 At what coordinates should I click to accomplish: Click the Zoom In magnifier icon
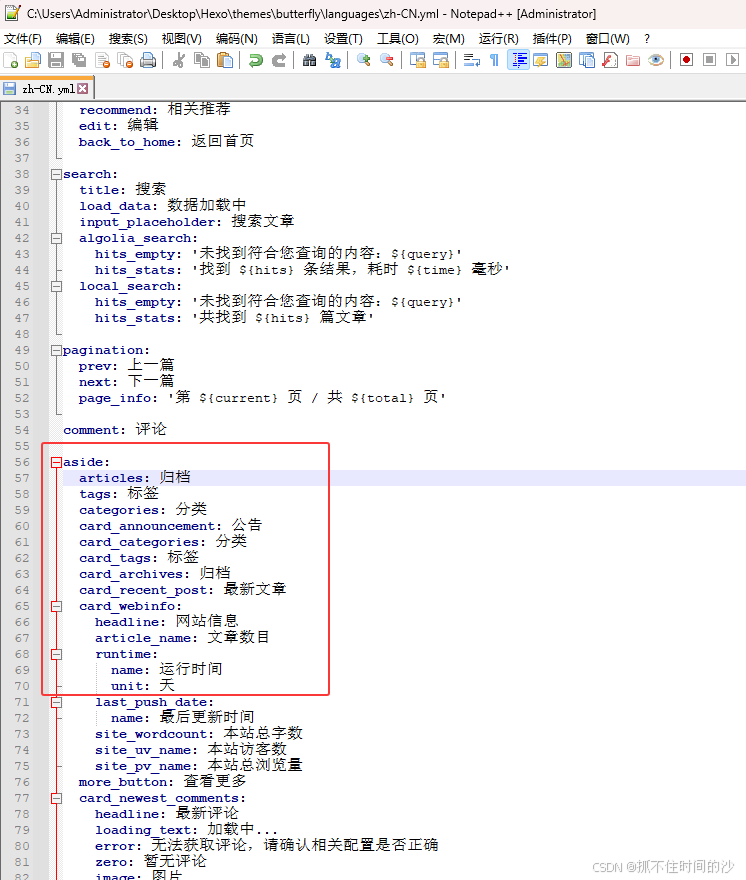363,60
